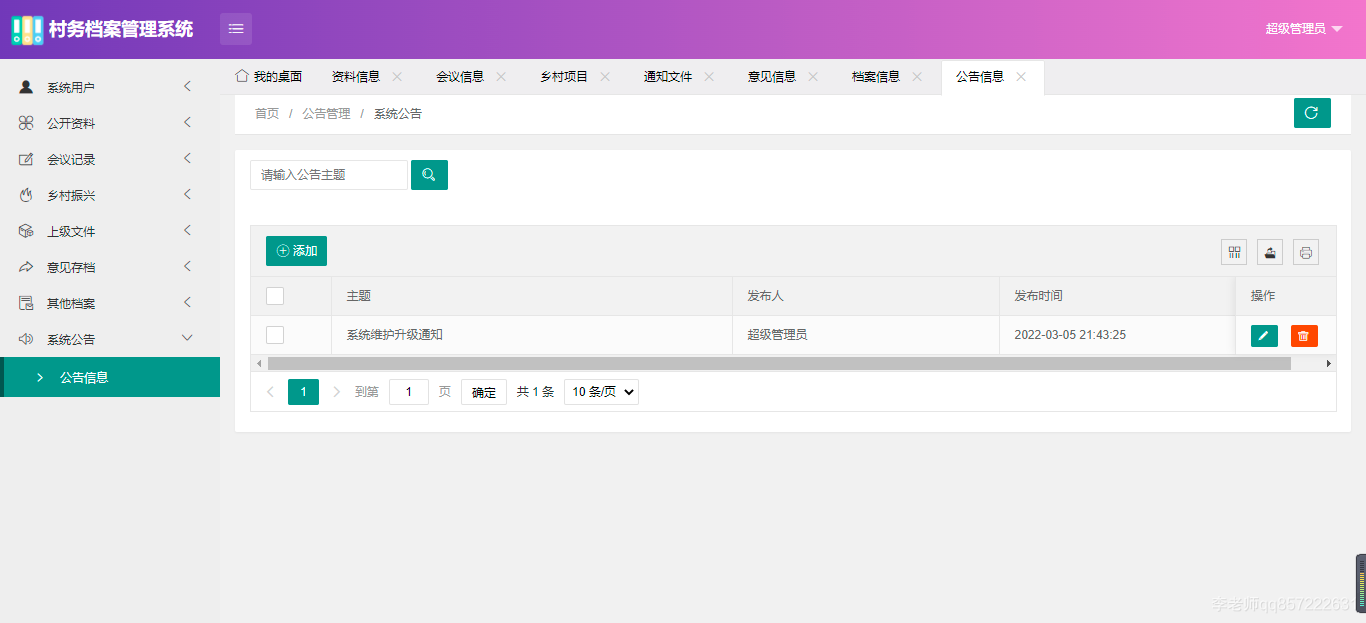The height and width of the screenshot is (623, 1366).
Task: Click the export table icon
Action: (1270, 252)
